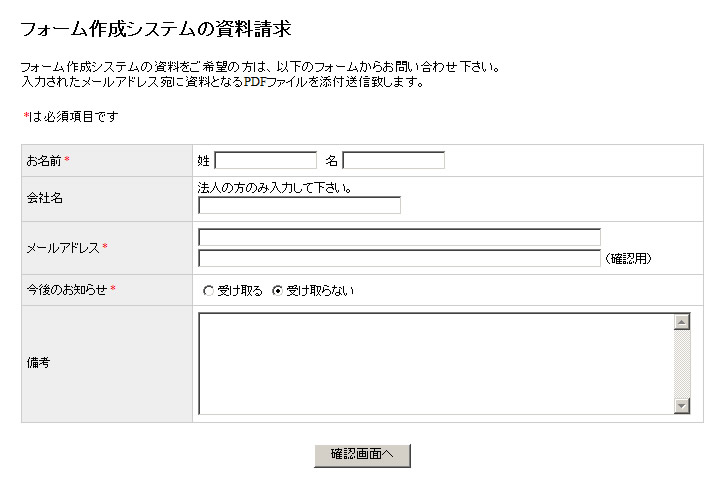
Task: Select the 受け取らない radio button
Action: pos(278,291)
